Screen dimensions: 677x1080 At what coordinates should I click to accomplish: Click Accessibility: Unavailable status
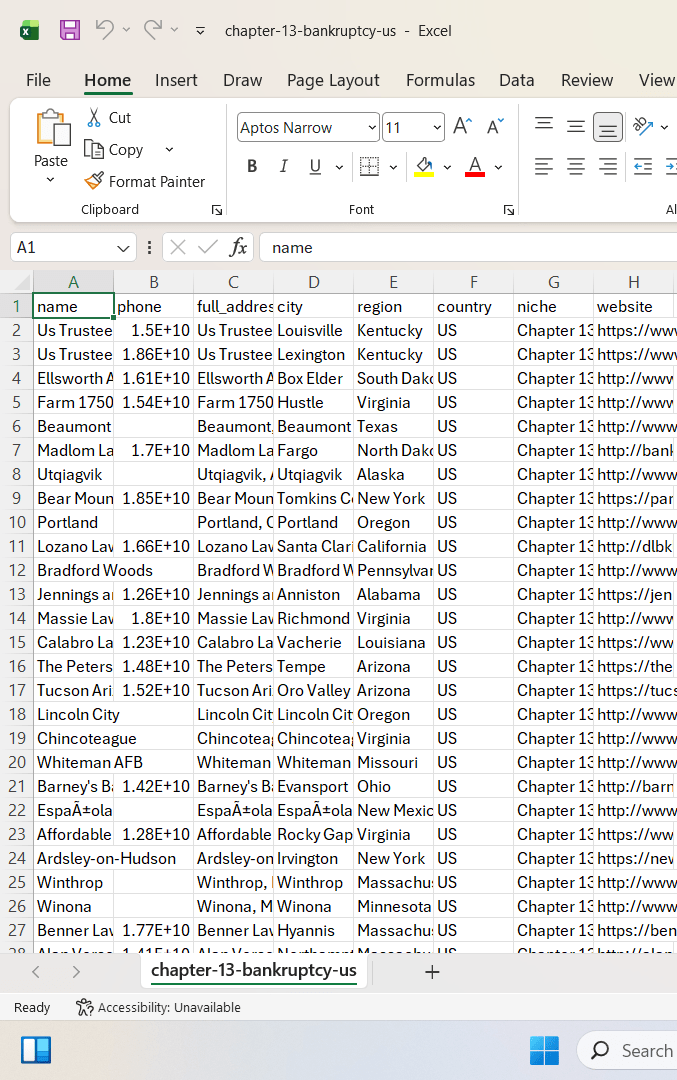click(158, 1008)
